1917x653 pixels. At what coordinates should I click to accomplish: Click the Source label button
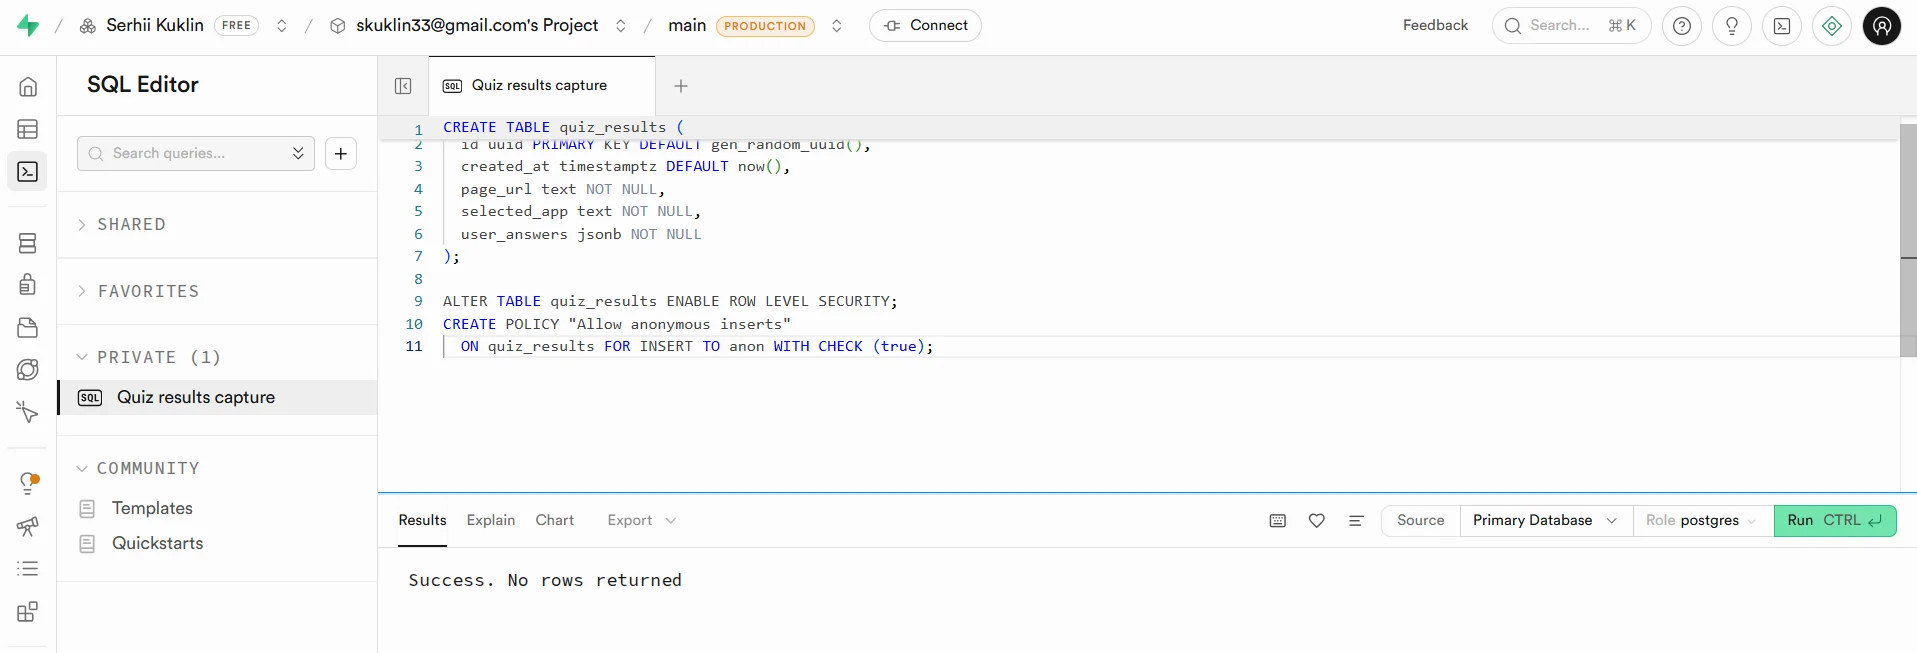(1420, 521)
